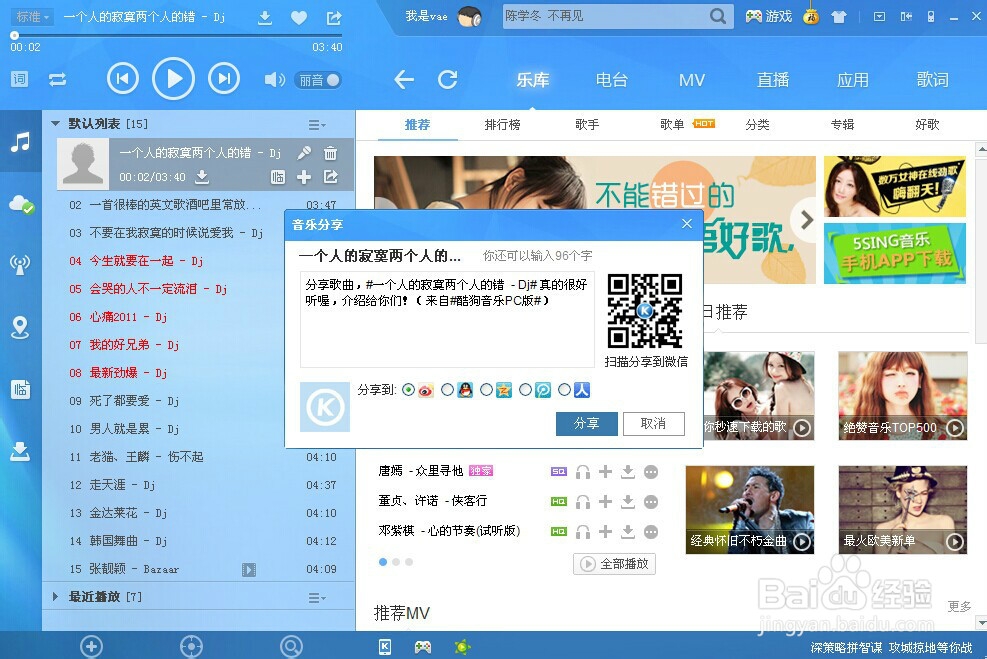Click the locate playing song icon at bottom
987x659 pixels.
191,646
